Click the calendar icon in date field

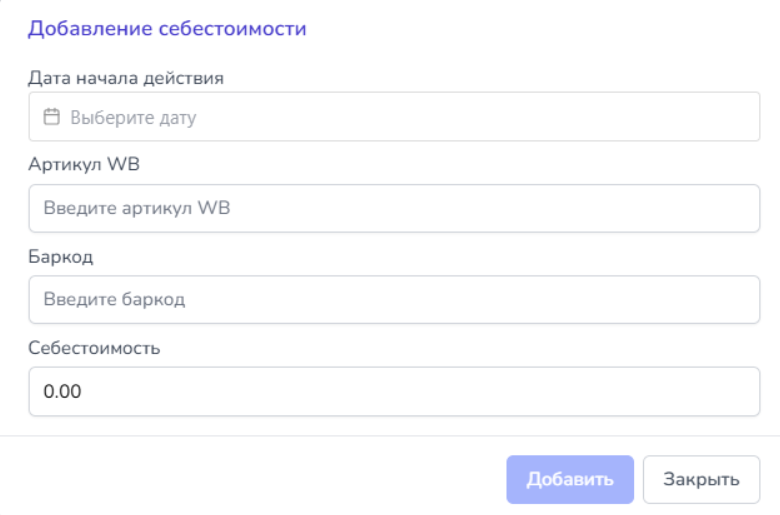pyautogui.click(x=53, y=117)
